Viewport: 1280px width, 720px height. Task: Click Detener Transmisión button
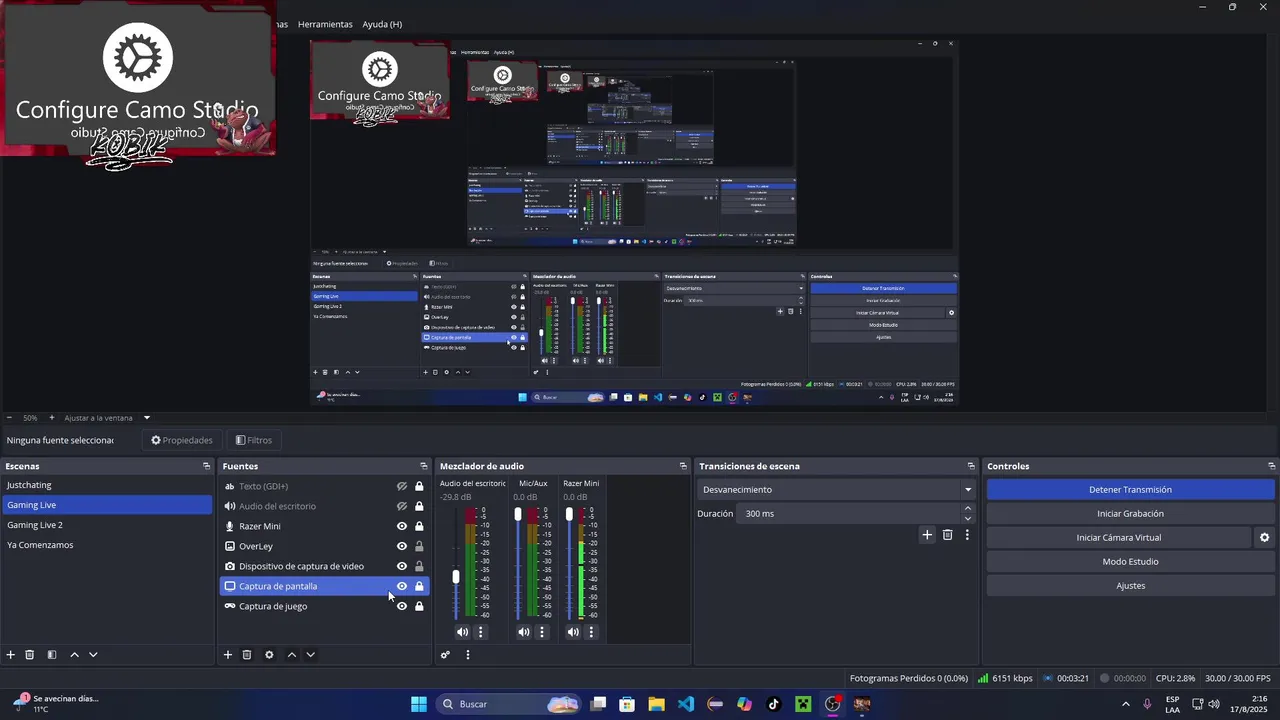tap(1130, 490)
